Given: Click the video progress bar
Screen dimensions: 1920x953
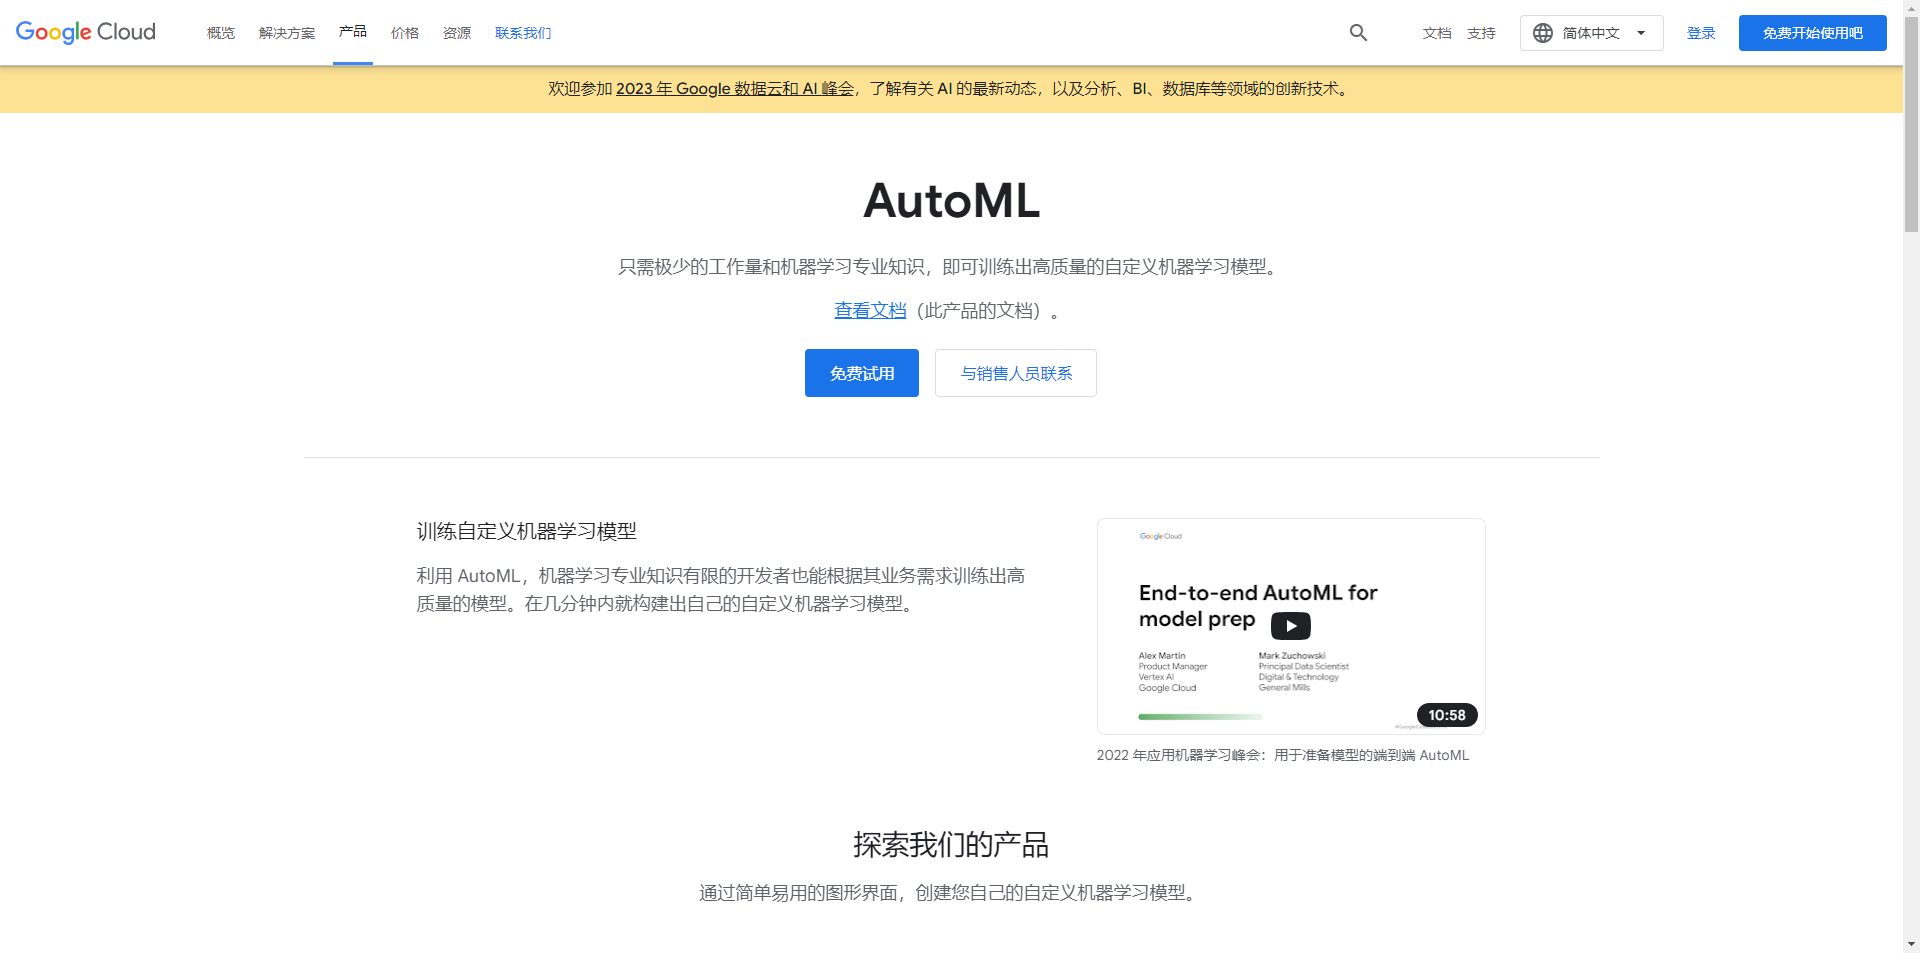Looking at the screenshot, I should pyautogui.click(x=1201, y=717).
